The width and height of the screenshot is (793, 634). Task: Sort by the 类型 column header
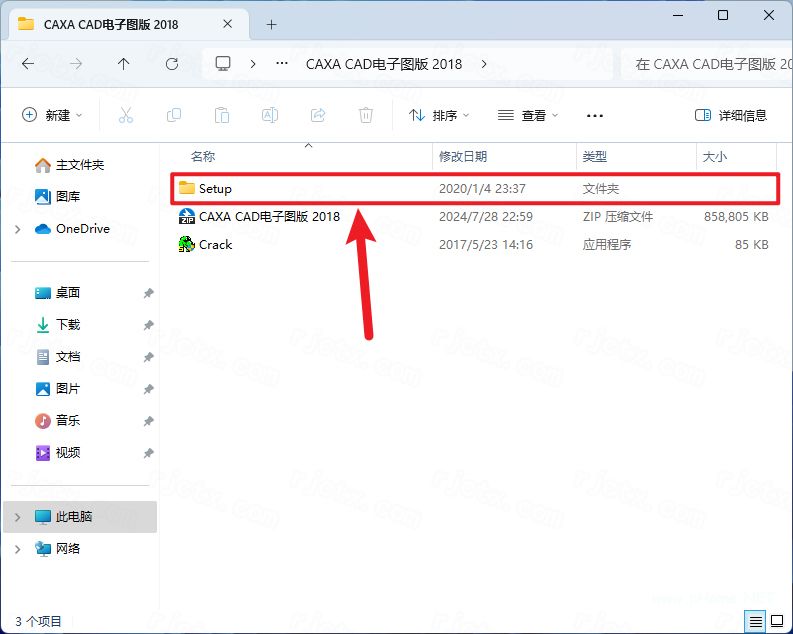coord(594,156)
